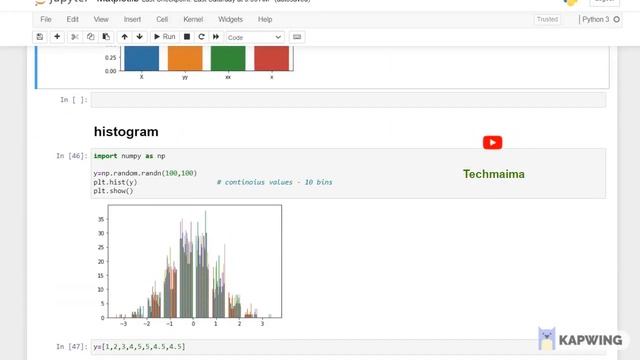Copy selected cells icon
Screen dimensions: 640x360
click(90, 37)
